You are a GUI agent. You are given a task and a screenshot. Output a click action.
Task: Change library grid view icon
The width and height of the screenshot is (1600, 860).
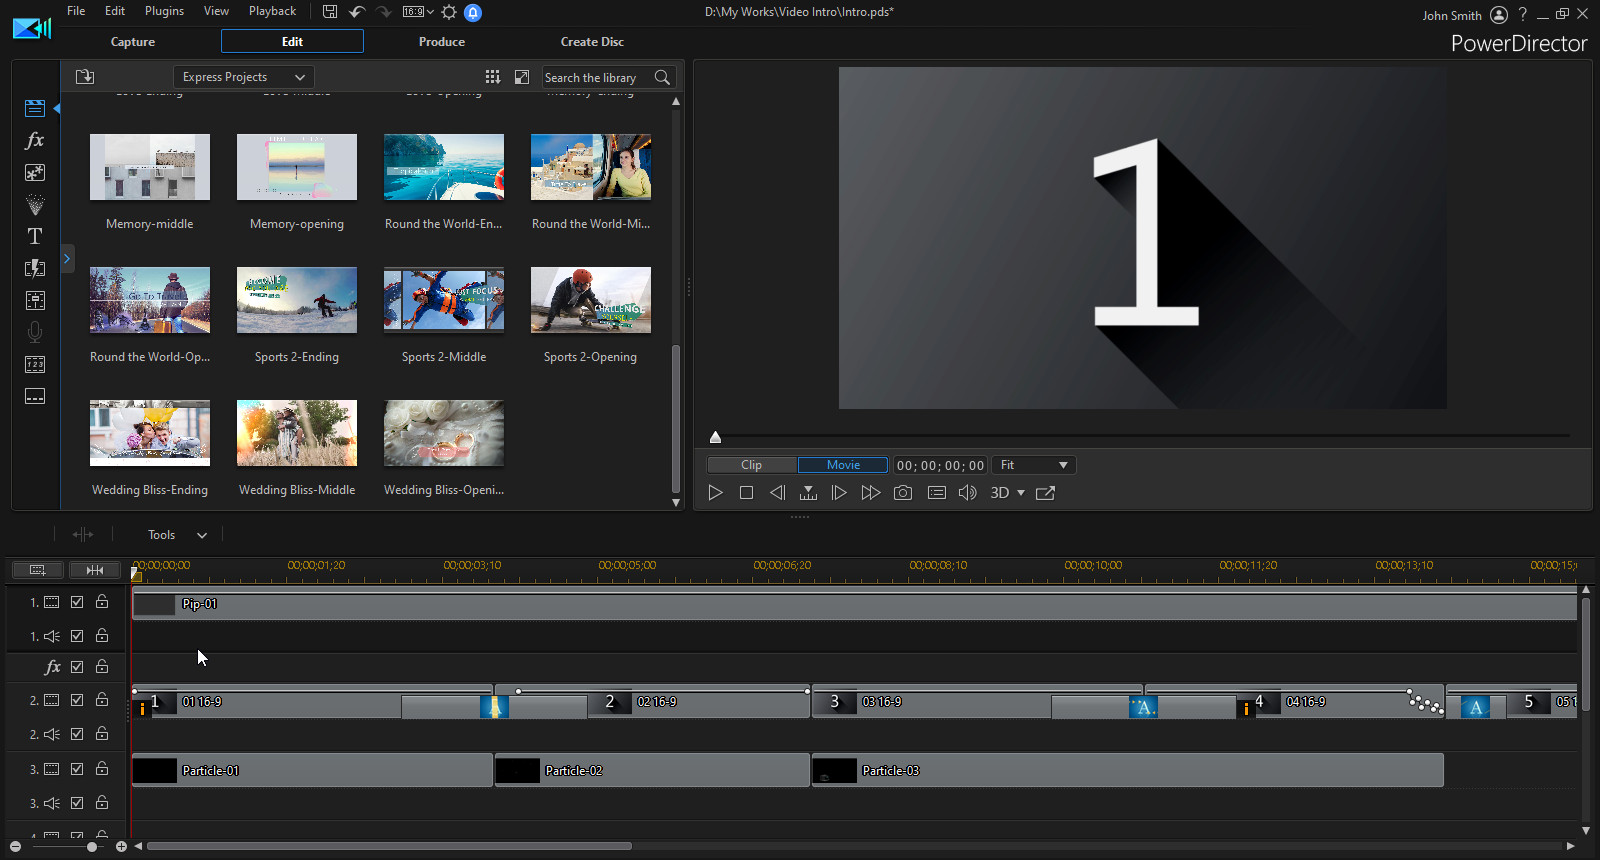pos(492,77)
